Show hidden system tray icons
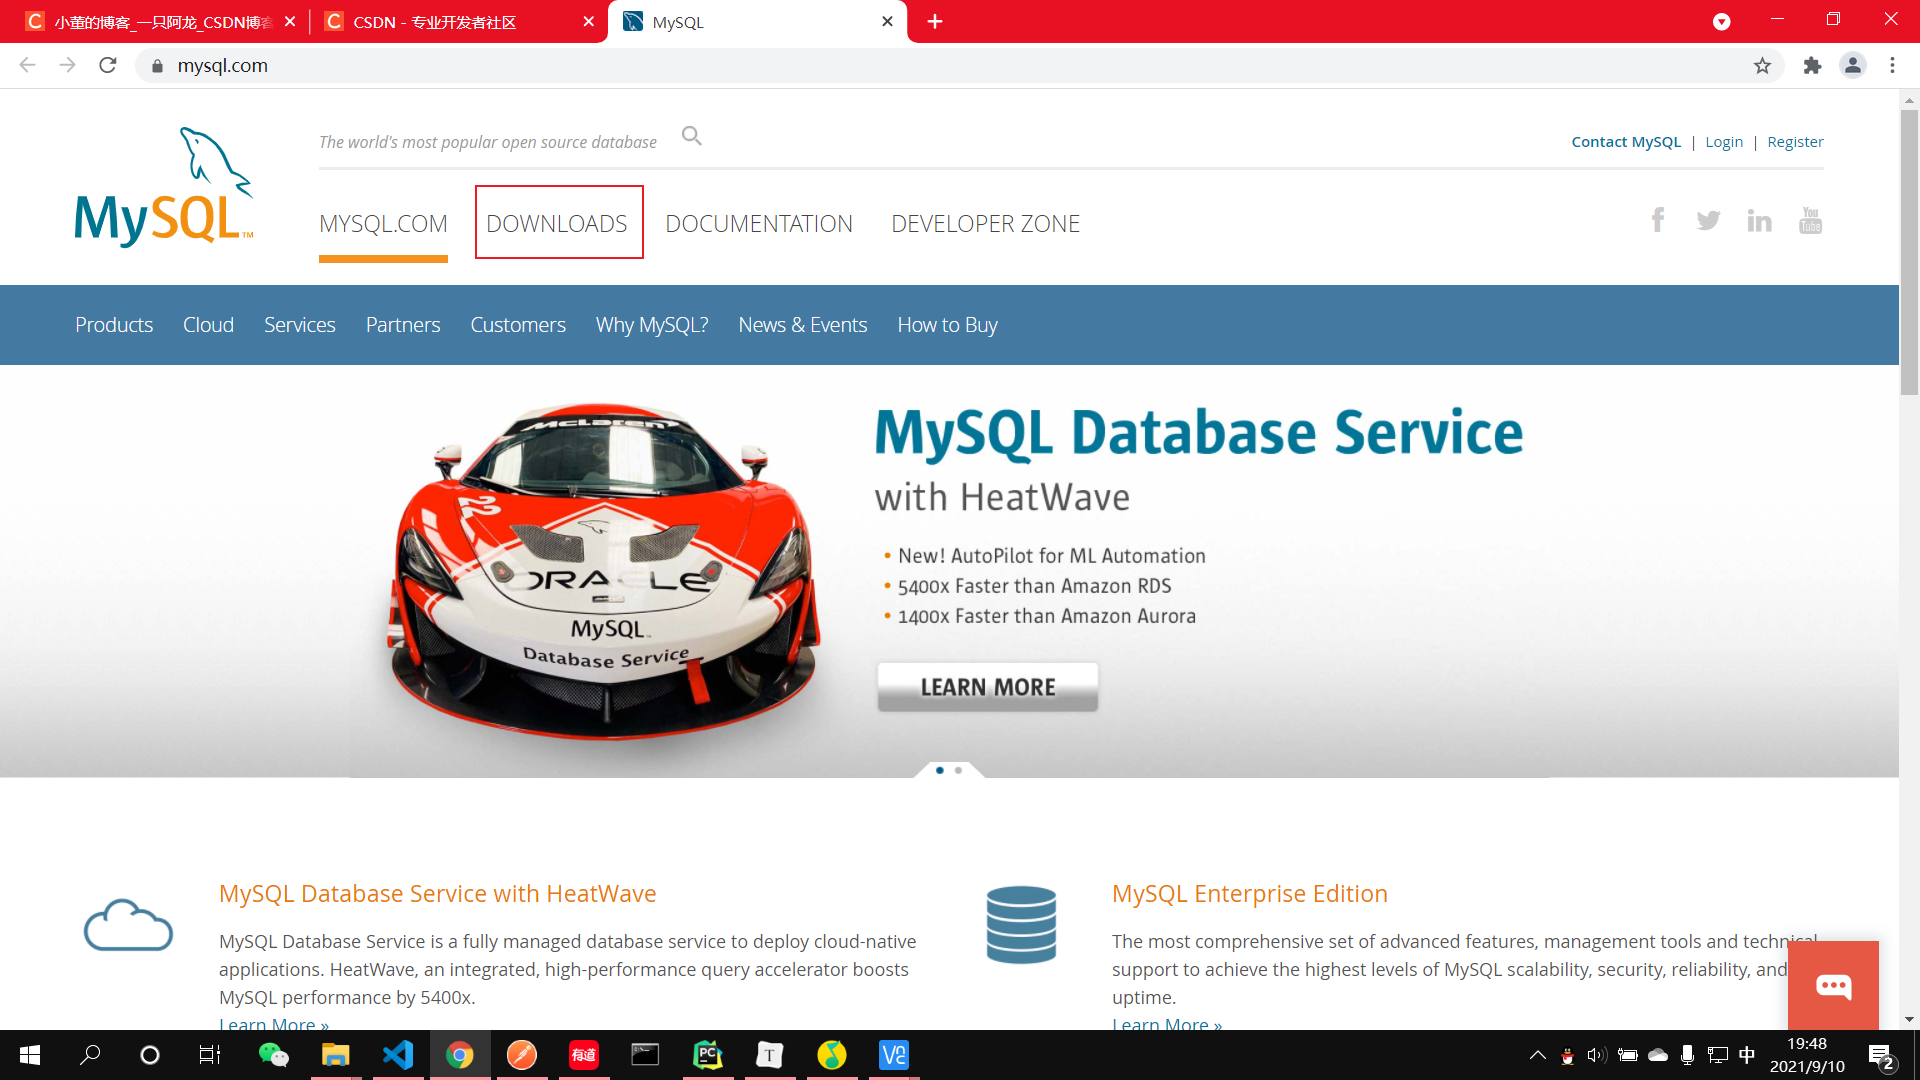The width and height of the screenshot is (1920, 1080). [x=1538, y=1055]
